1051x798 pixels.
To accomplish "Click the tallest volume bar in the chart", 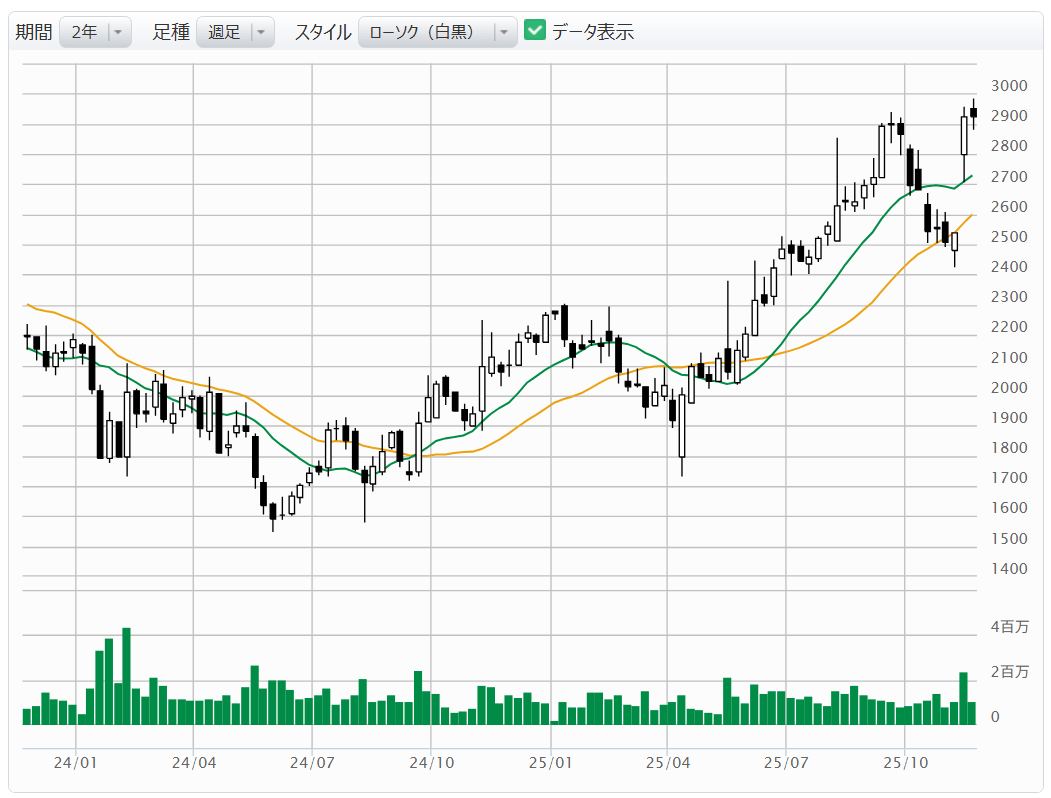I will (127, 676).
